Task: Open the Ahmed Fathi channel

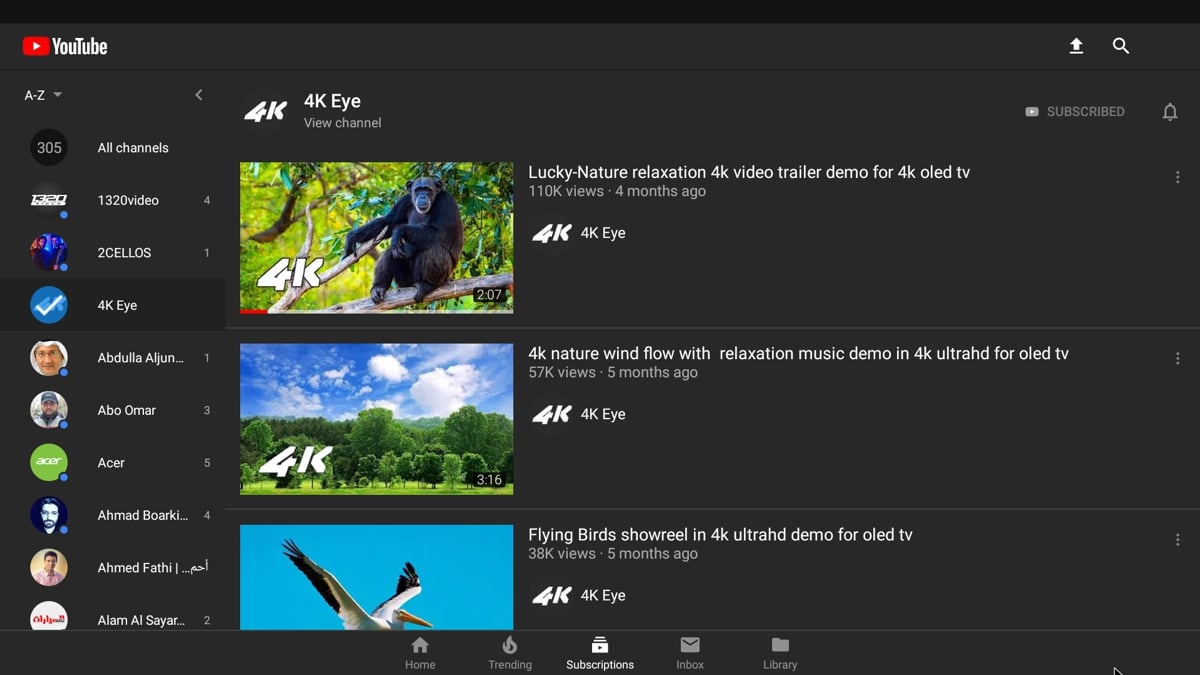Action: [113, 568]
